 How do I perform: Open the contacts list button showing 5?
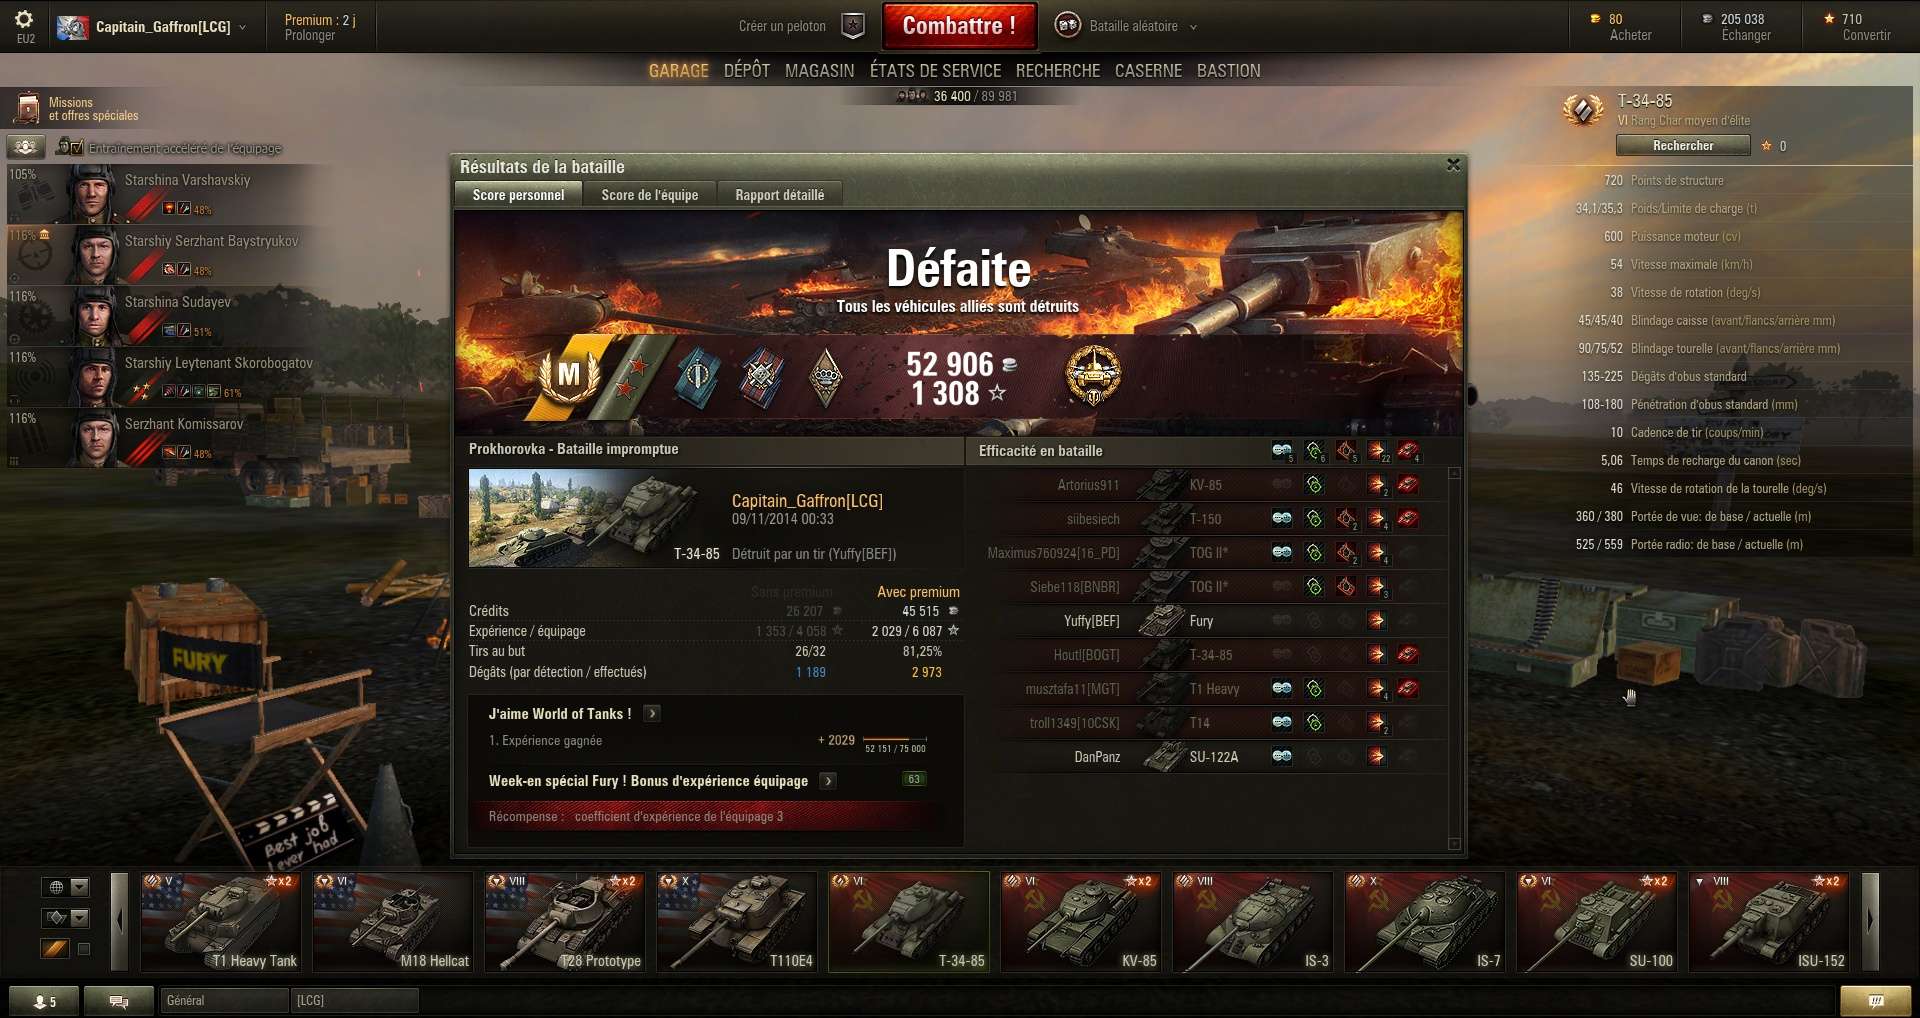44,1001
